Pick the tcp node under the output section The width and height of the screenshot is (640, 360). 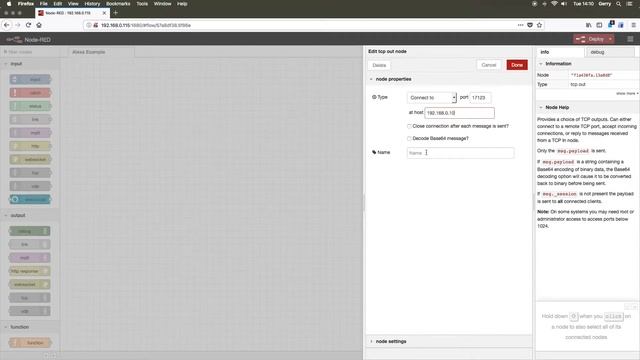[29, 298]
